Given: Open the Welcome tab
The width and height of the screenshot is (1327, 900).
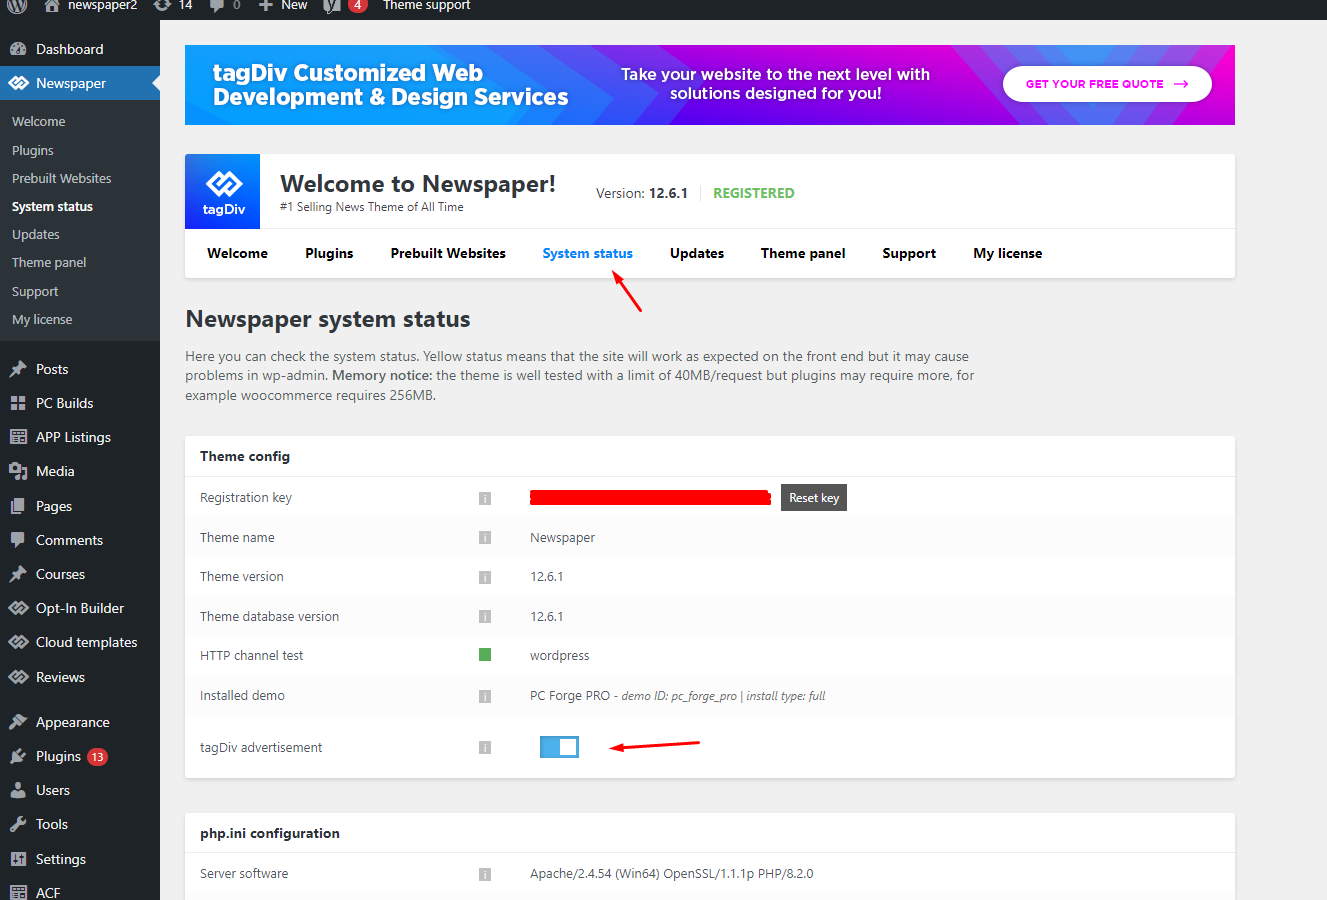Looking at the screenshot, I should pos(237,253).
